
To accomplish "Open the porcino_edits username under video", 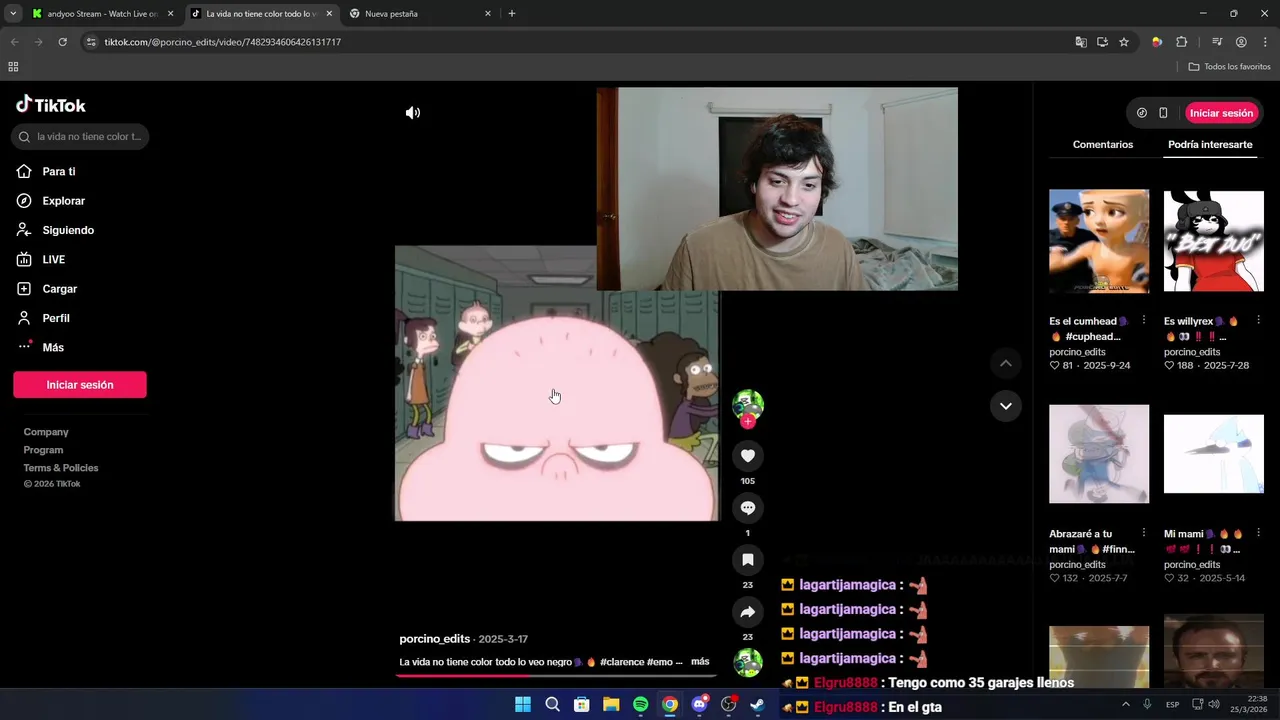I will (434, 639).
